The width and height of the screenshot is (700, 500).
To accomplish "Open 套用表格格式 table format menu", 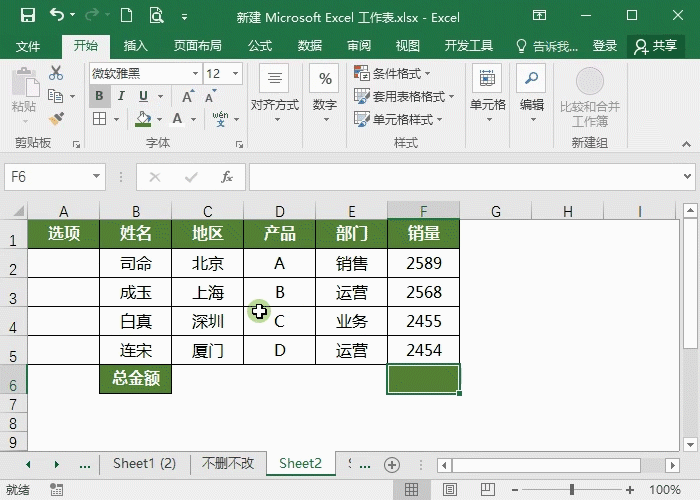I will pos(404,96).
